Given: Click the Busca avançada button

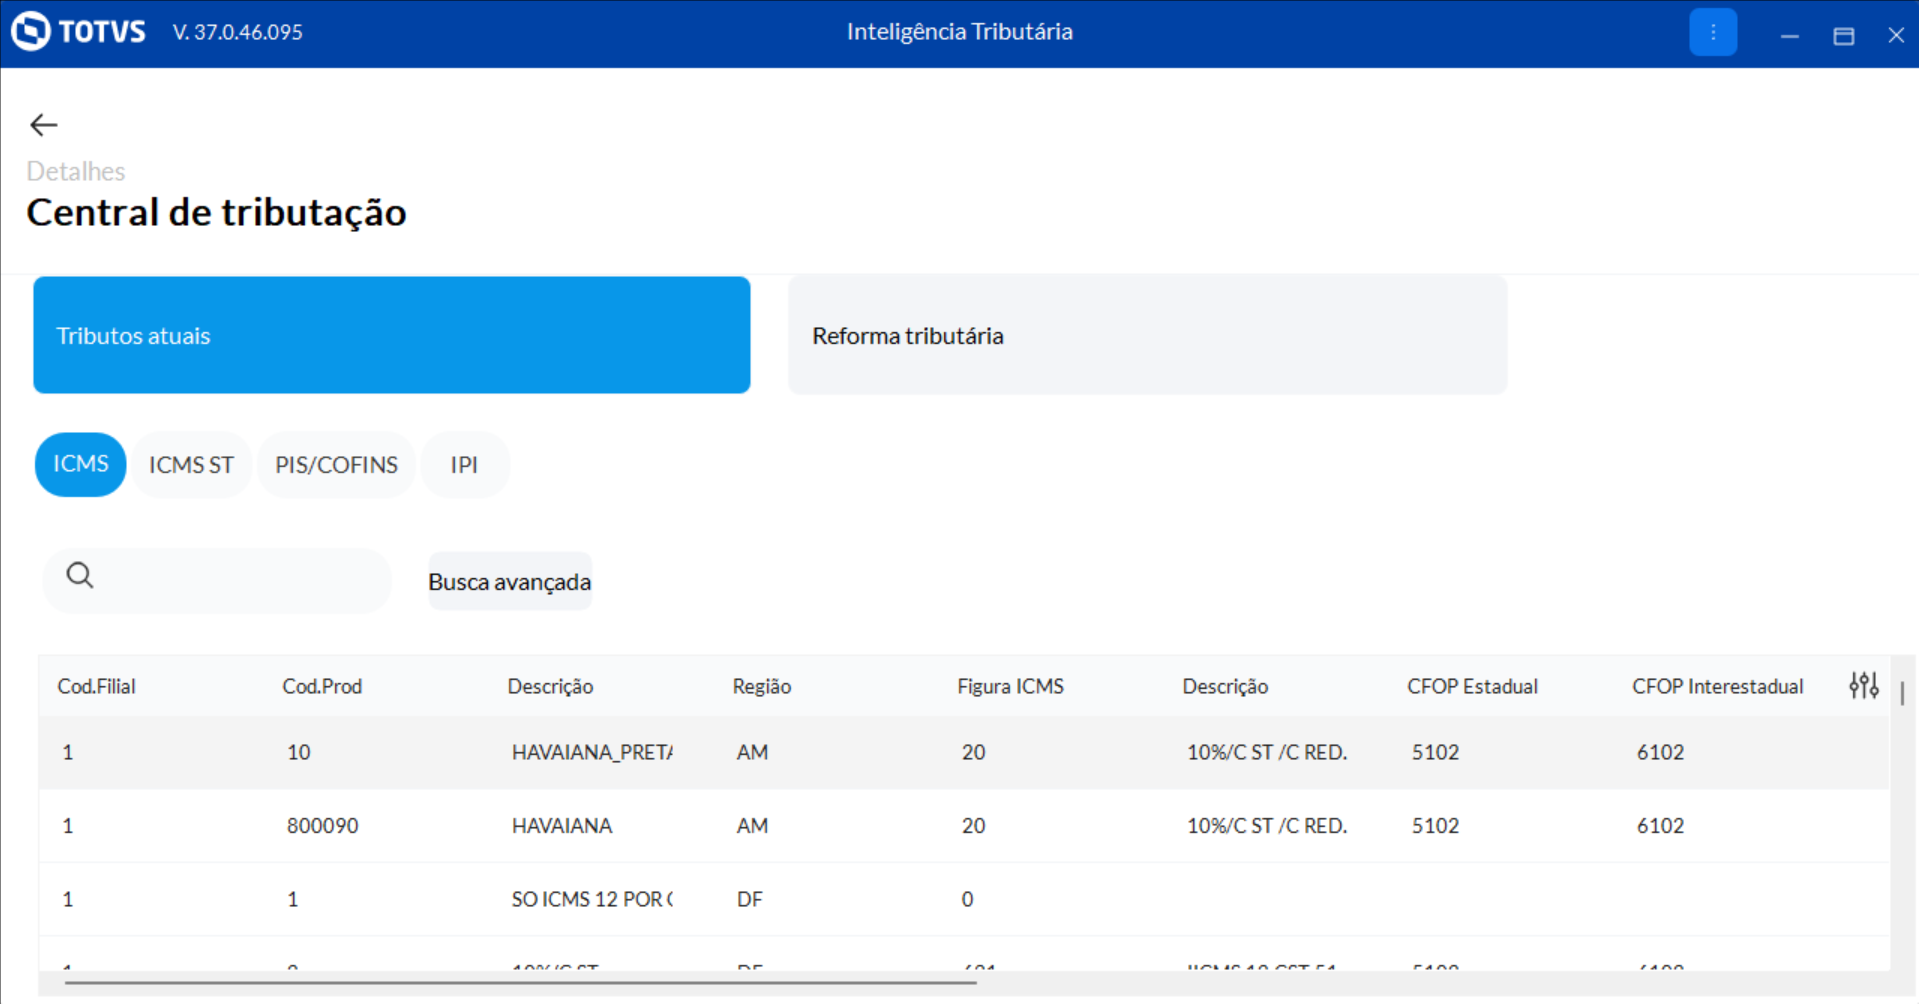Looking at the screenshot, I should 509,582.
